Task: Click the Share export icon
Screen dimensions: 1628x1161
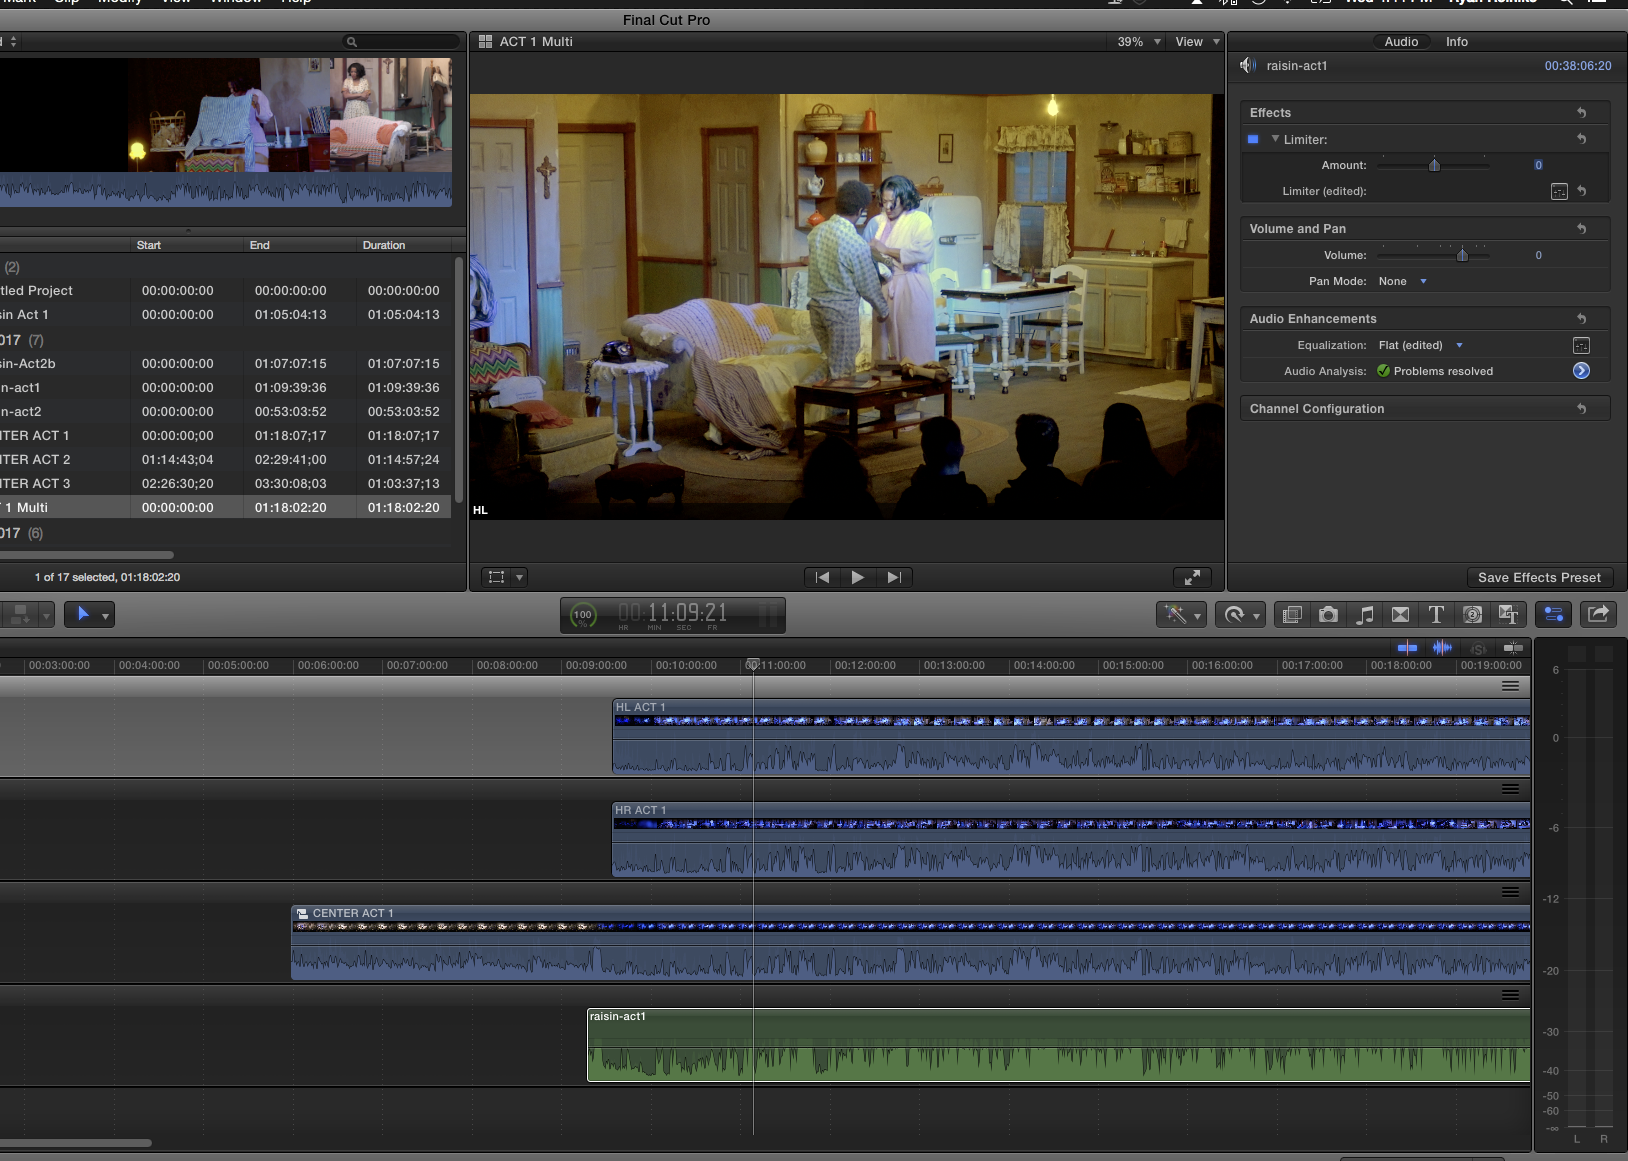Action: [1598, 614]
